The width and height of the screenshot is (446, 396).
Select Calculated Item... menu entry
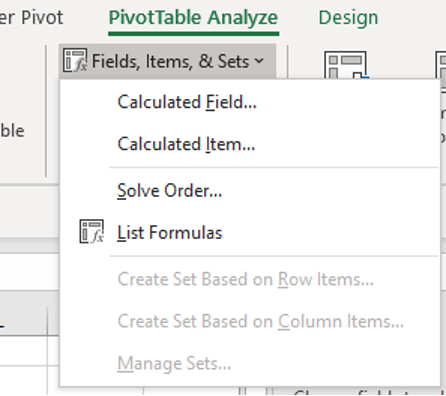coord(186,144)
